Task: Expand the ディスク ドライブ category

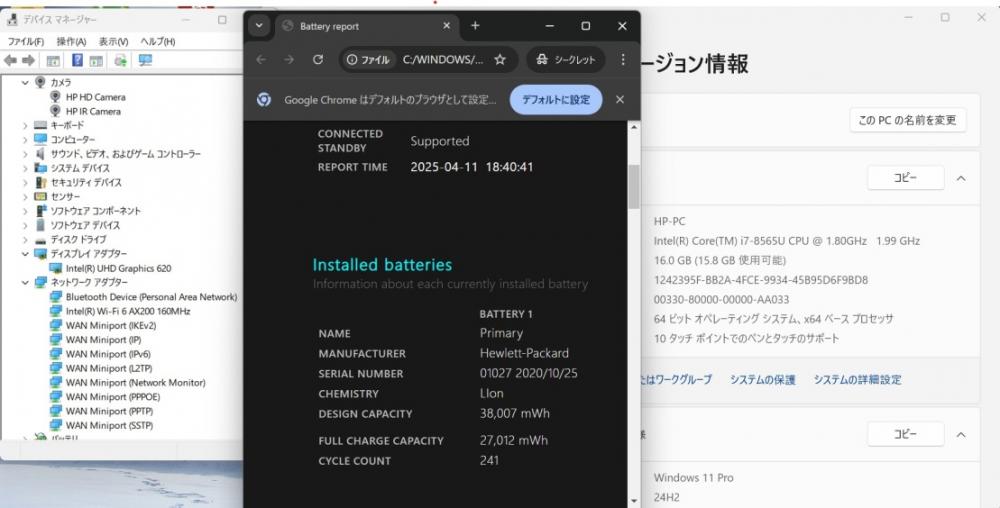Action: pos(25,240)
